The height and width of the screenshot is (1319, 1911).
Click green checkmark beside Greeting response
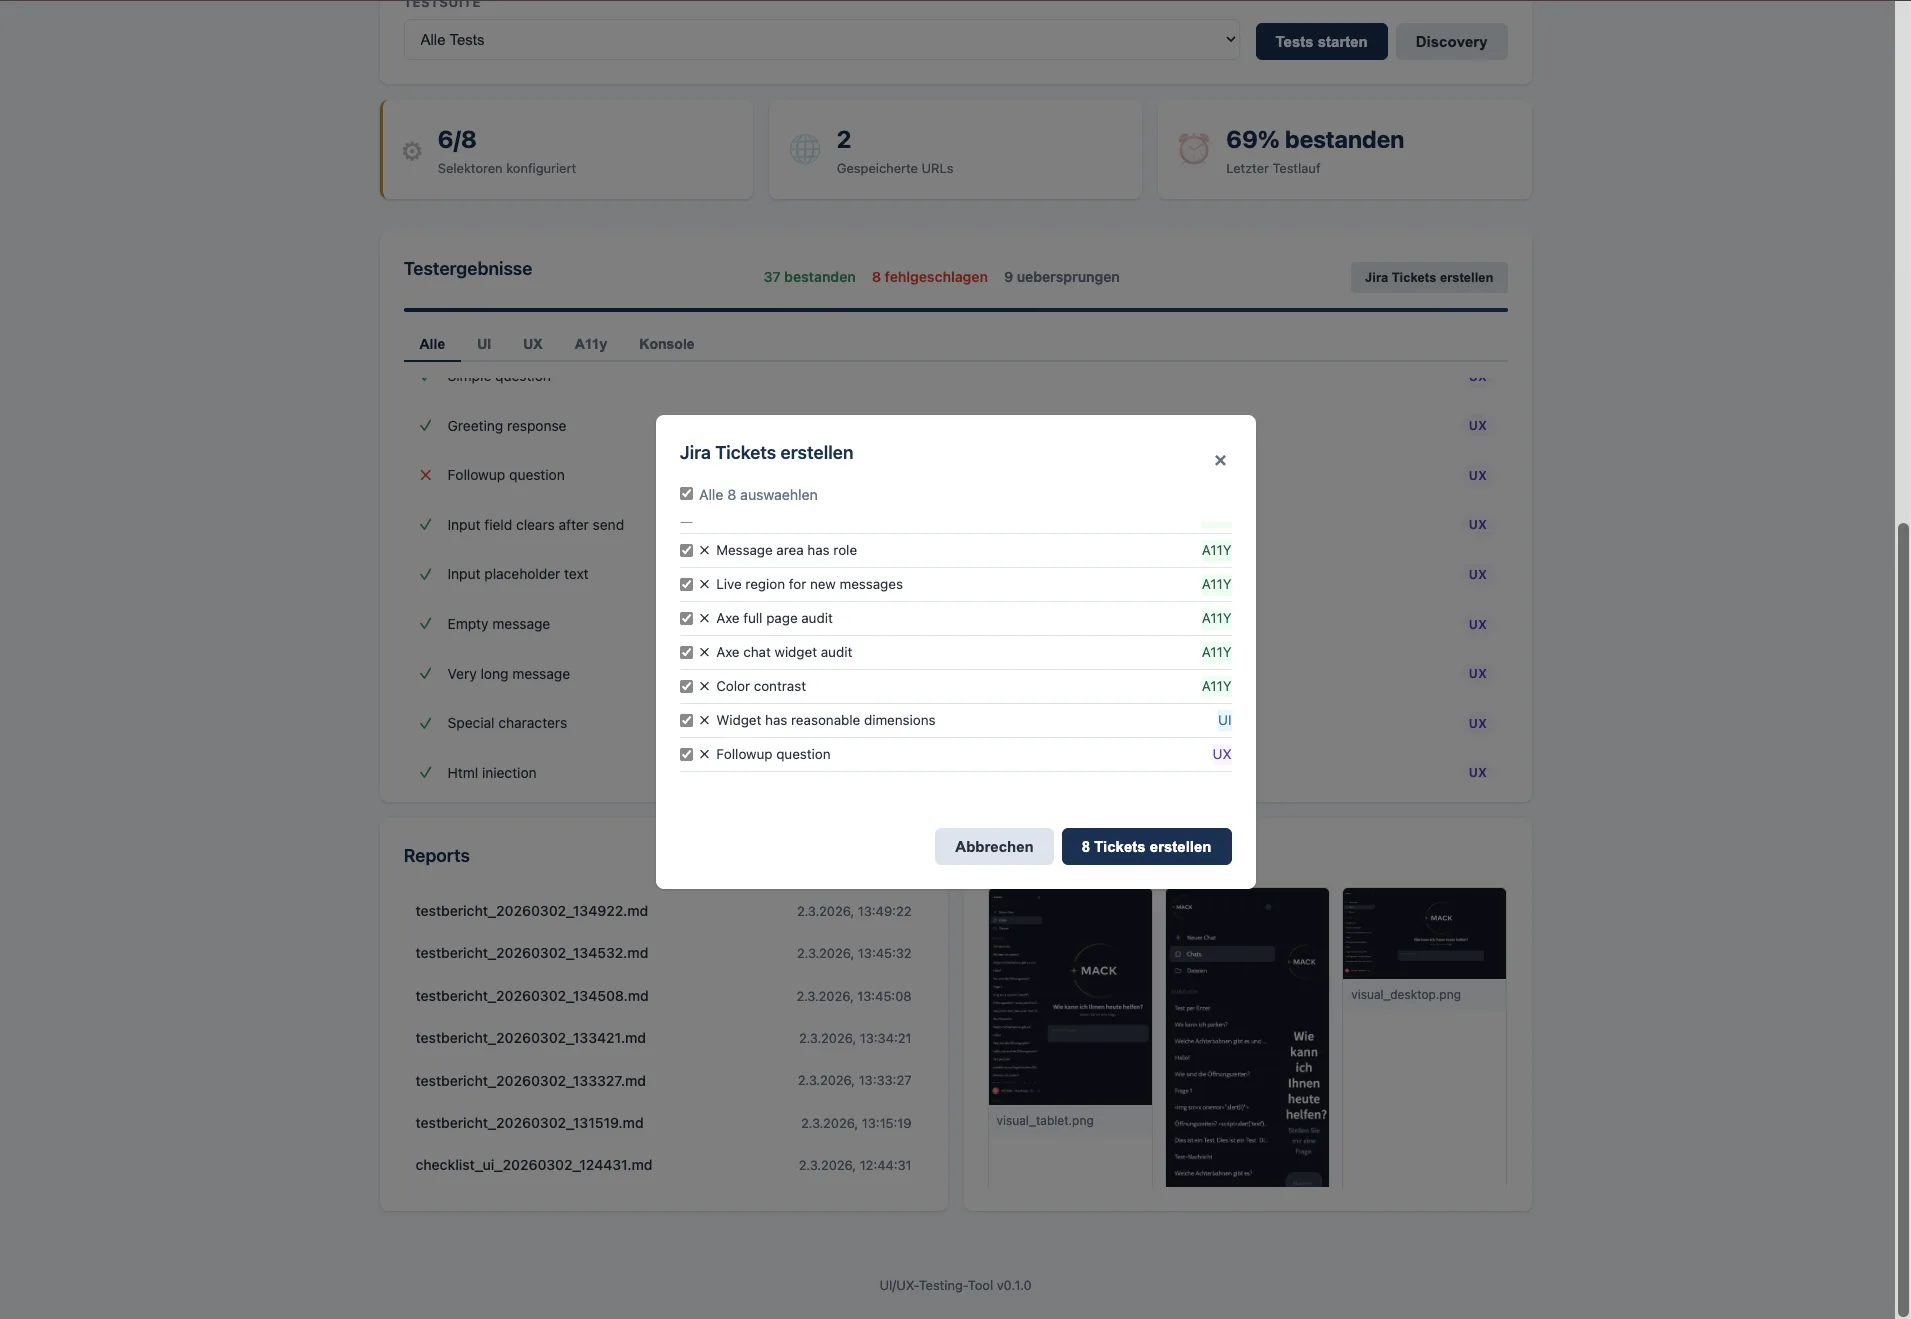point(426,426)
